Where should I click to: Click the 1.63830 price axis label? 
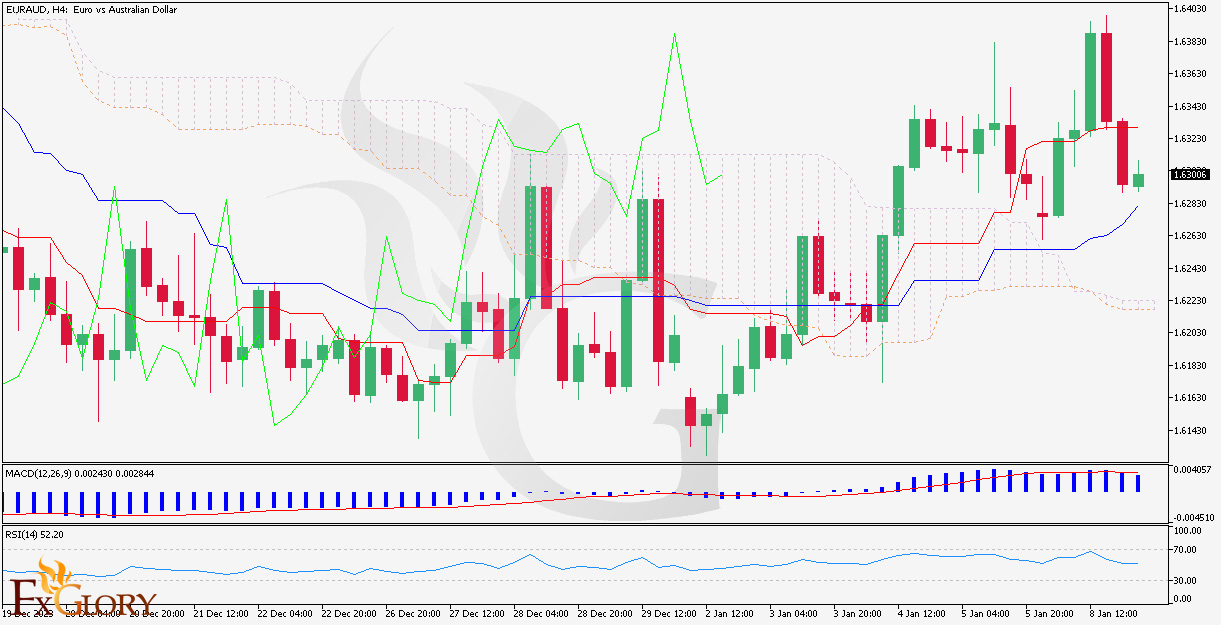(1192, 41)
